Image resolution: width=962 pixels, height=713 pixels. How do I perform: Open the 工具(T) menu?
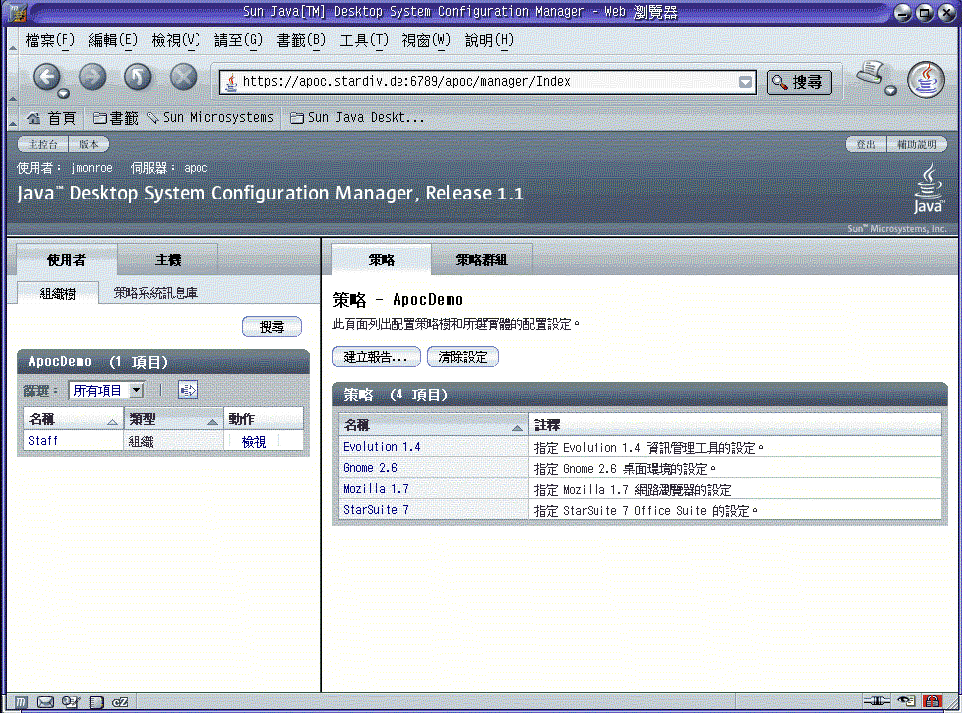click(x=364, y=40)
